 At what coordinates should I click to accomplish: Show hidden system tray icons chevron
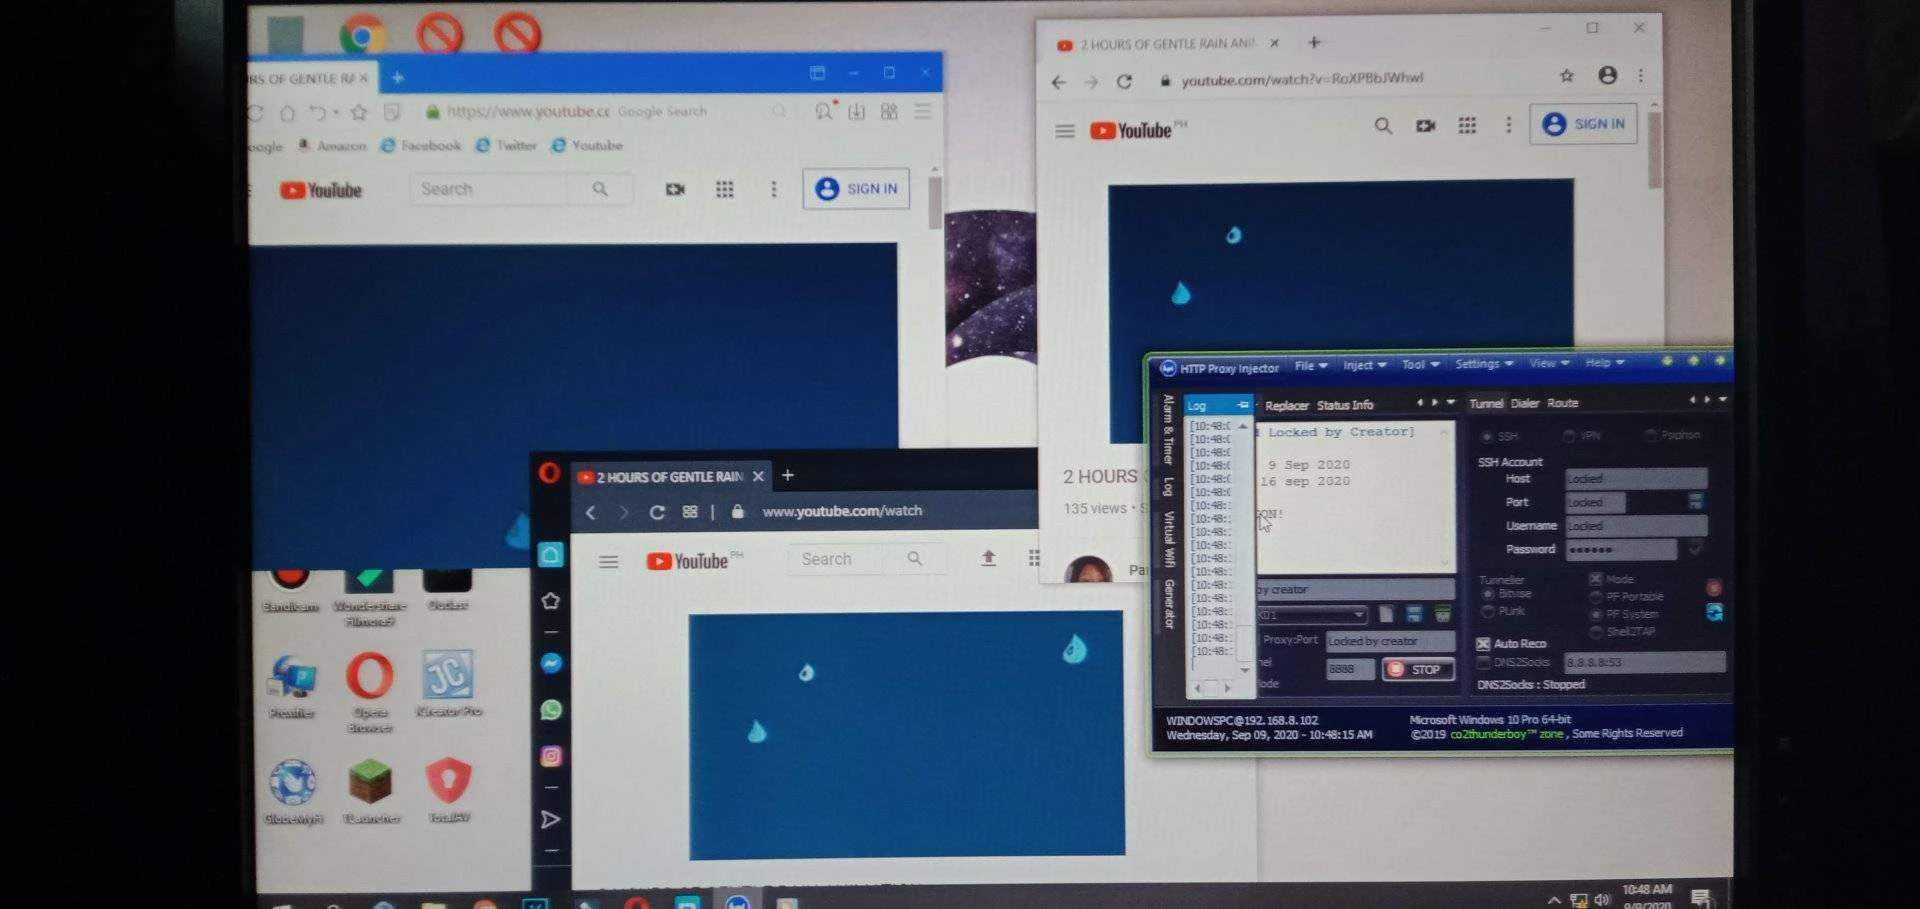1553,899
